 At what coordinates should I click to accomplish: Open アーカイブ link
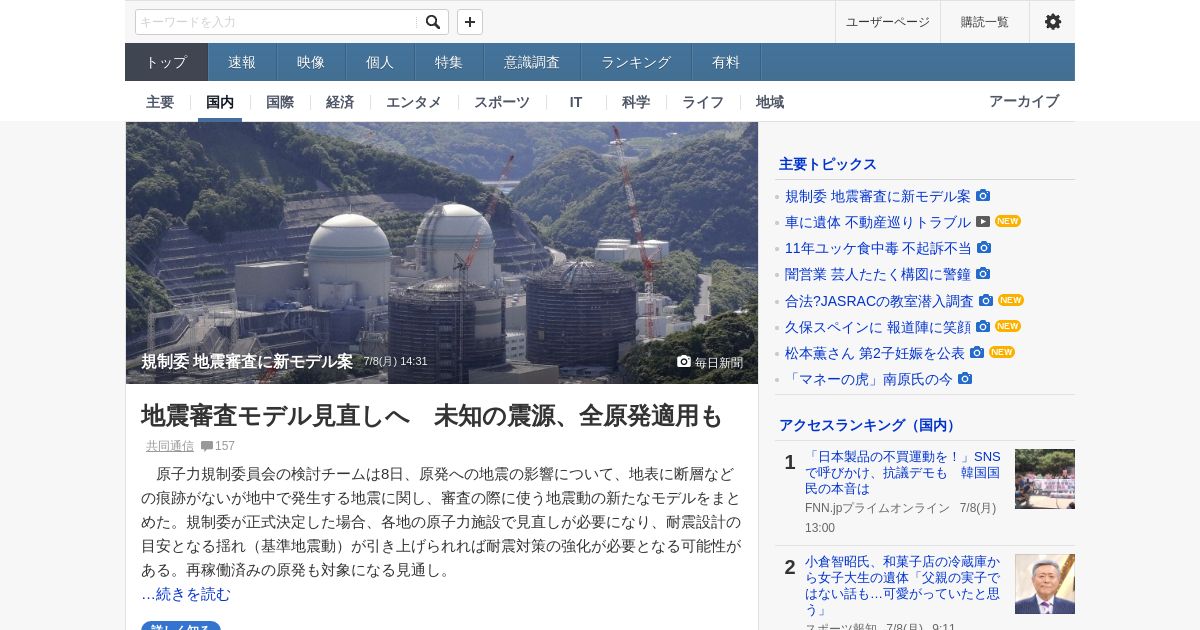[1024, 102]
